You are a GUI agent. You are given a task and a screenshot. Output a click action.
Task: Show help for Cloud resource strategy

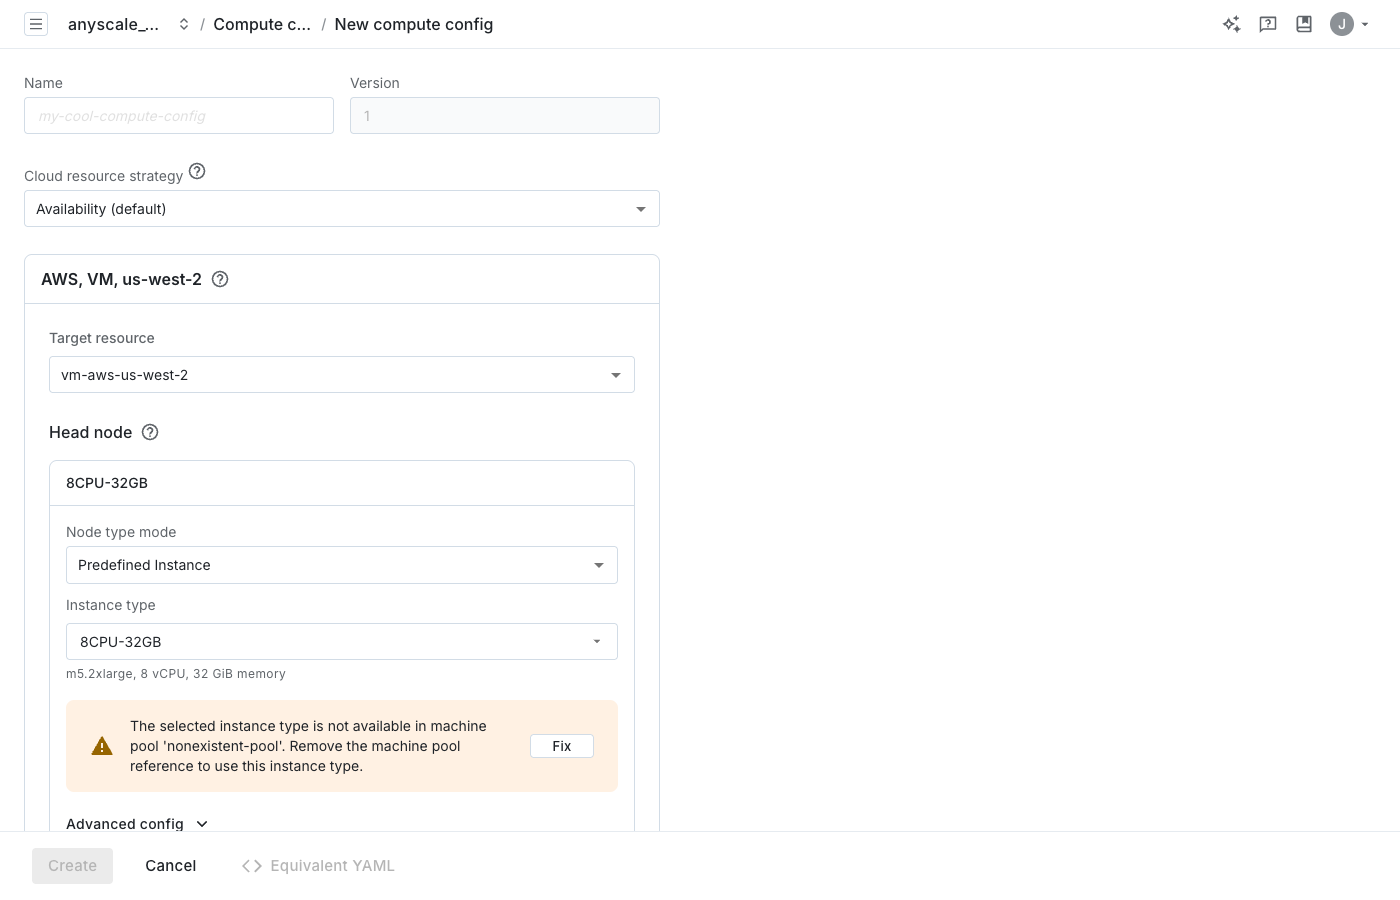197,172
